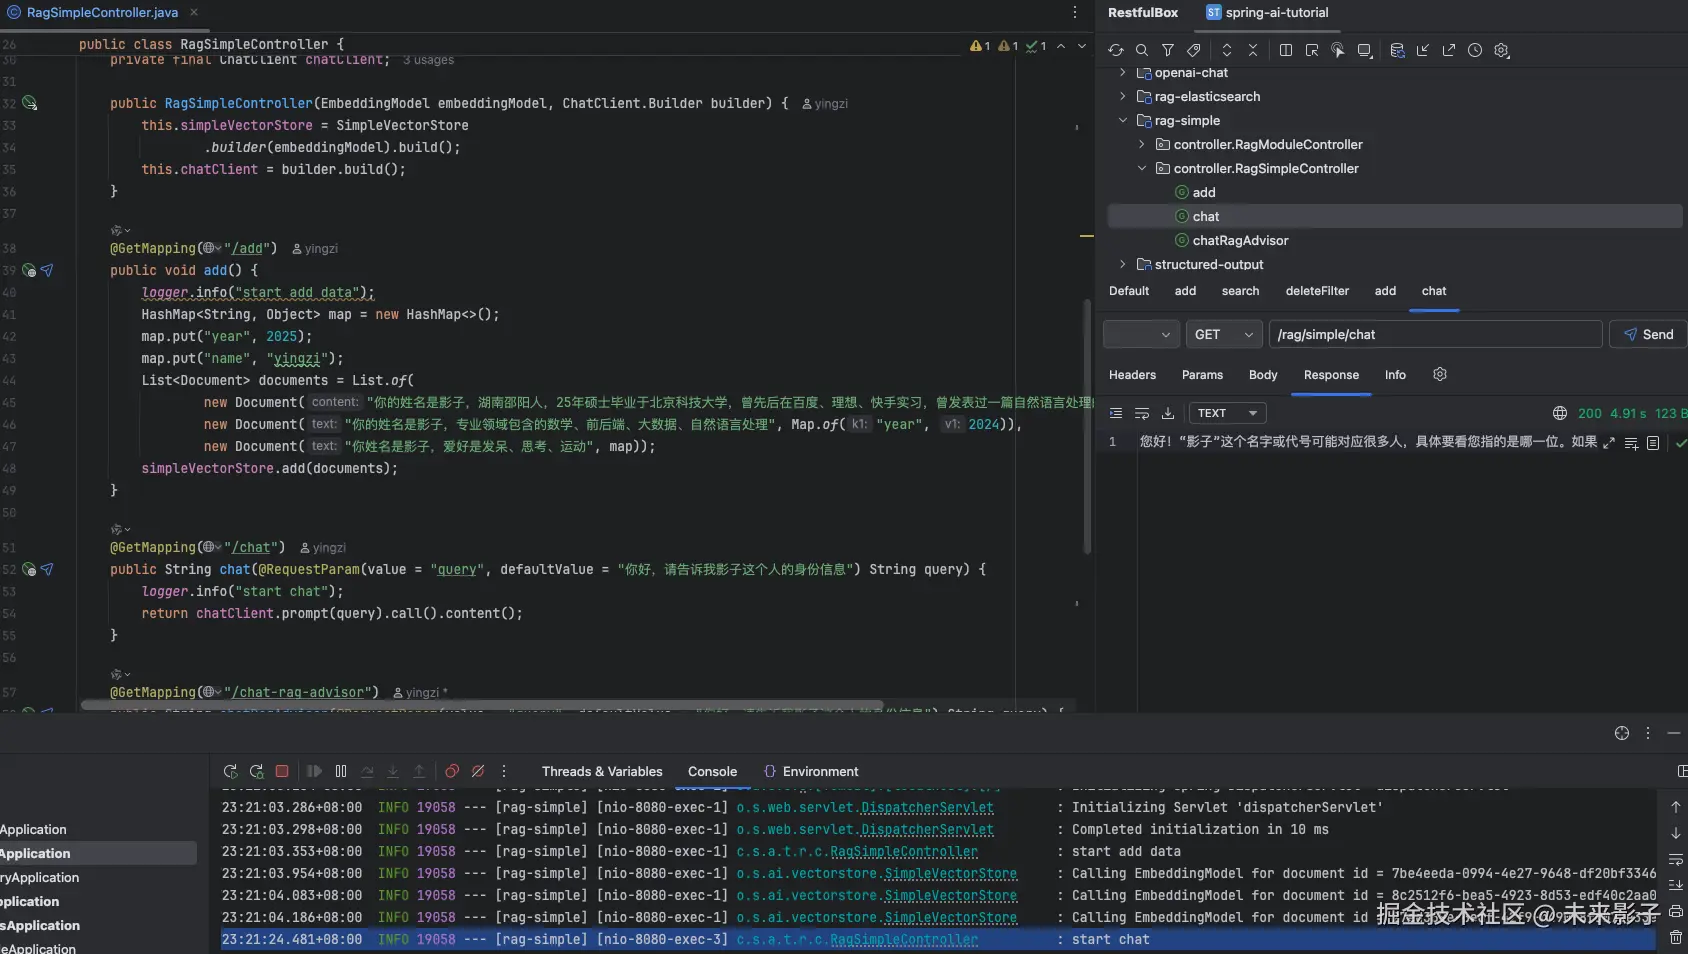The width and height of the screenshot is (1688, 954).
Task: Click the refresh icon in RestfulBox toolbar
Action: 1116,50
